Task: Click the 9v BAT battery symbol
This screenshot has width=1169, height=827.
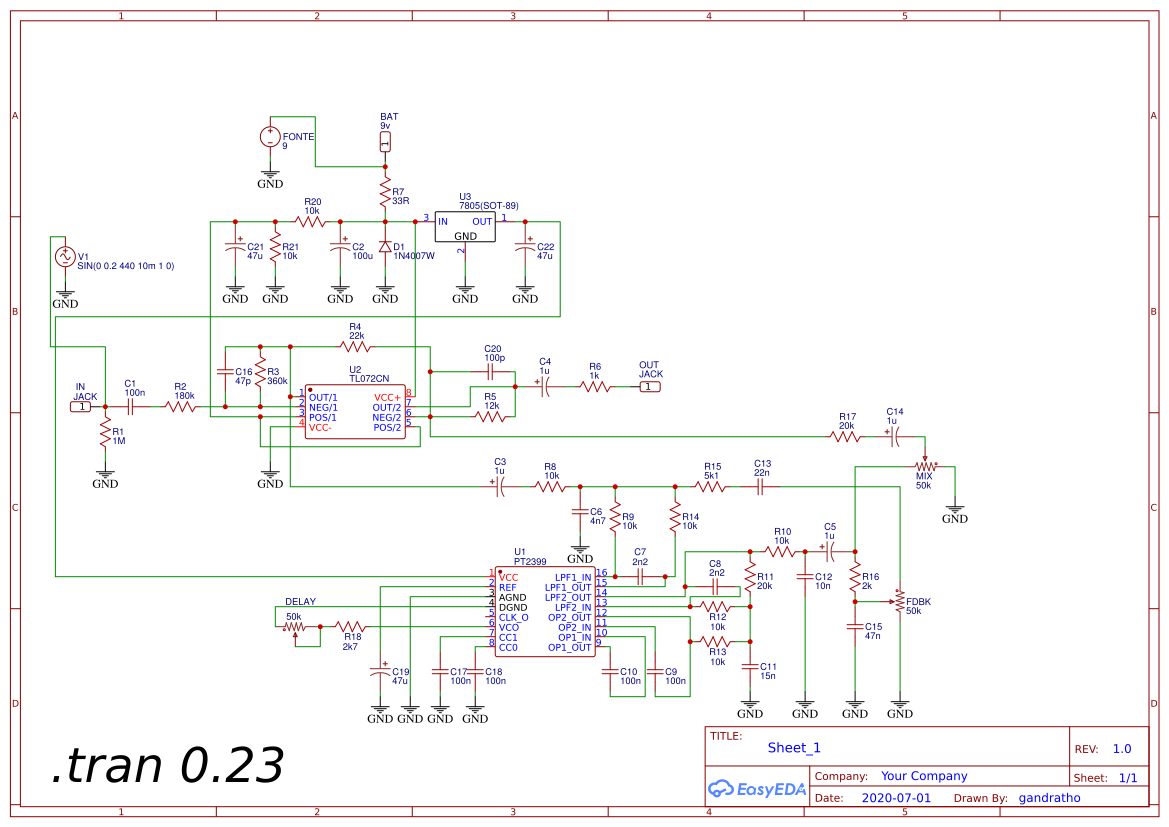Action: (x=386, y=140)
